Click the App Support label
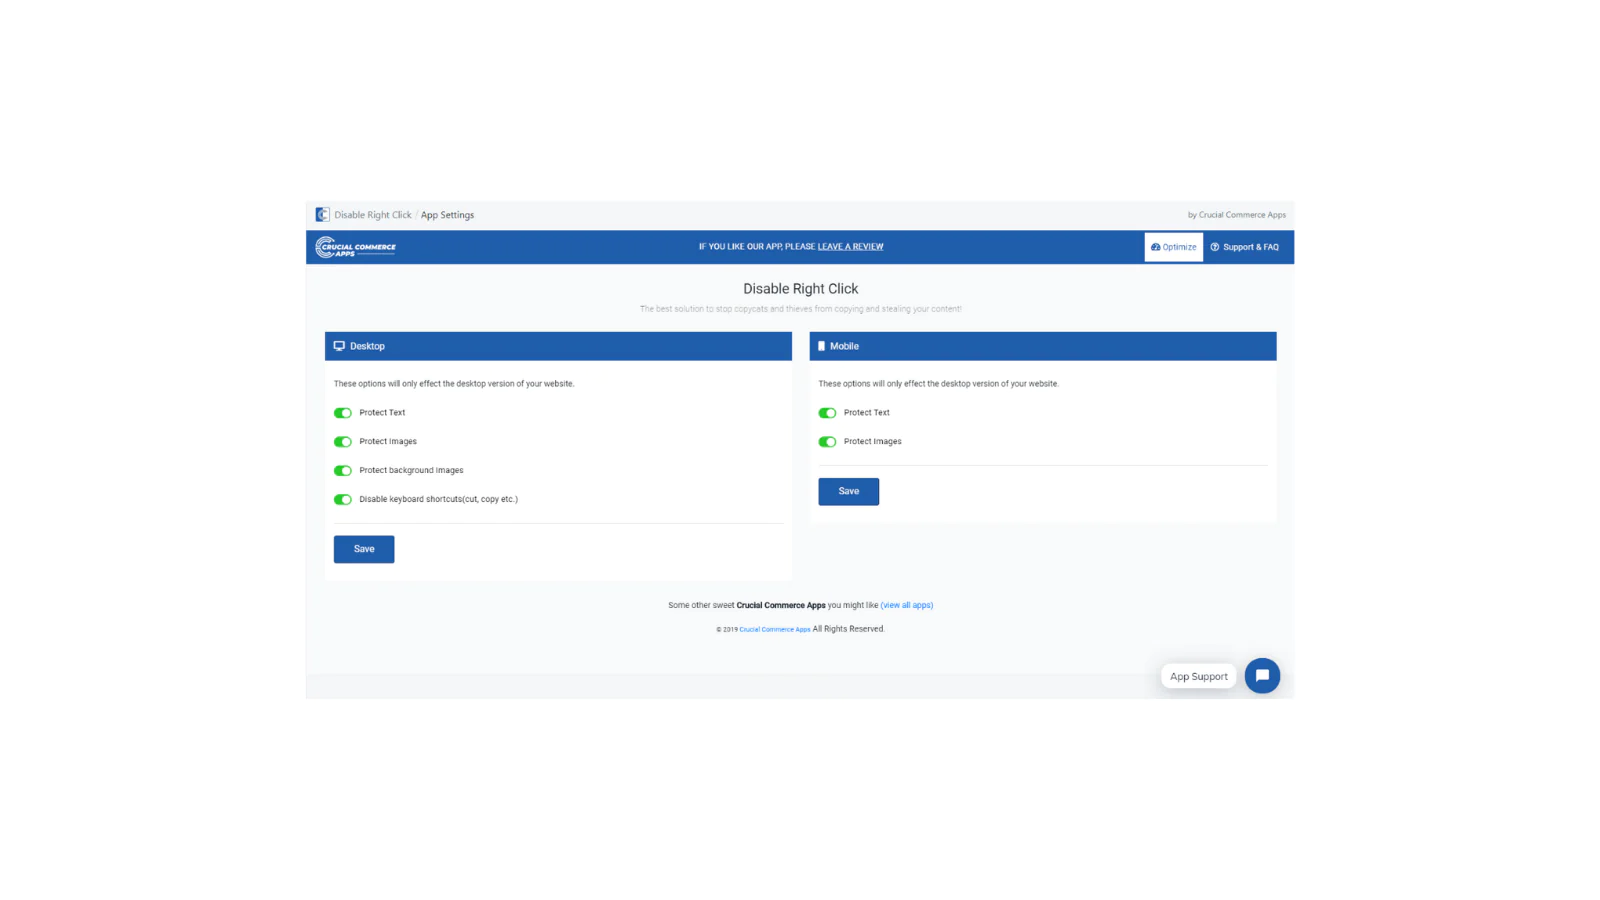Screen dimensions: 1600x900 (x=1199, y=677)
